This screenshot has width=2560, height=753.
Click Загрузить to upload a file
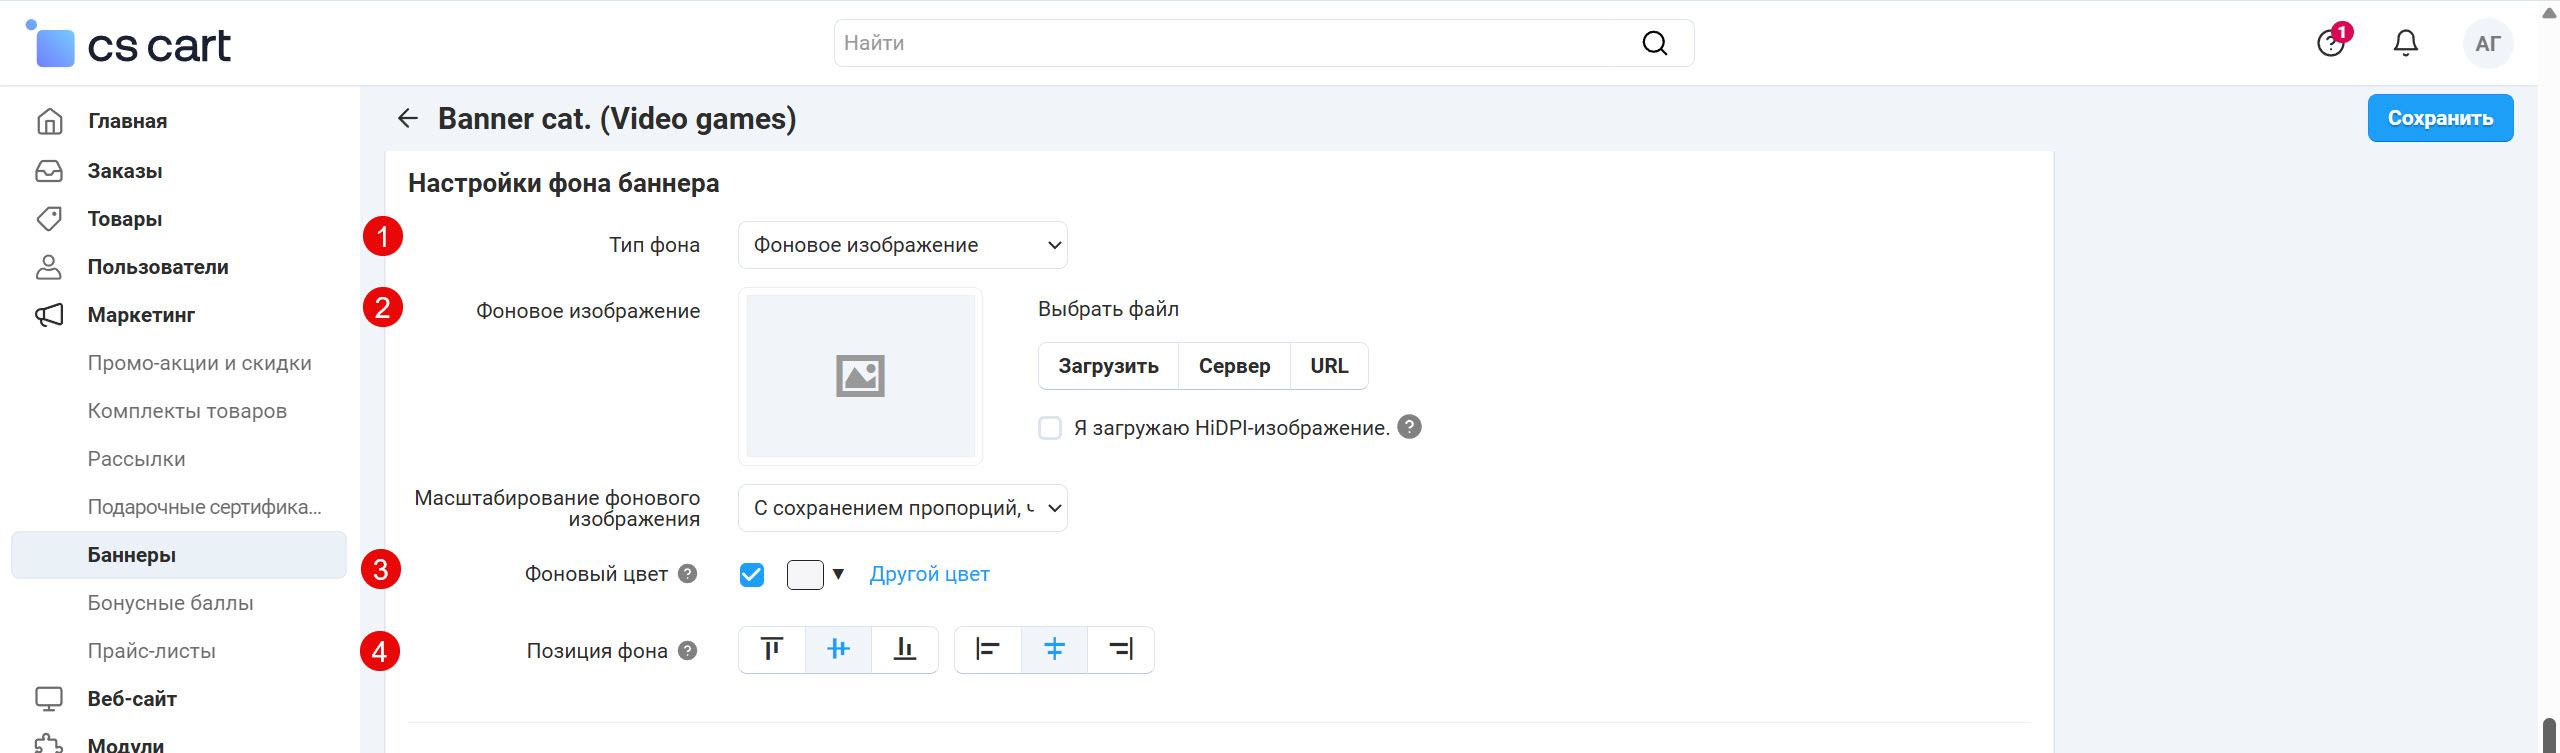tap(1109, 366)
